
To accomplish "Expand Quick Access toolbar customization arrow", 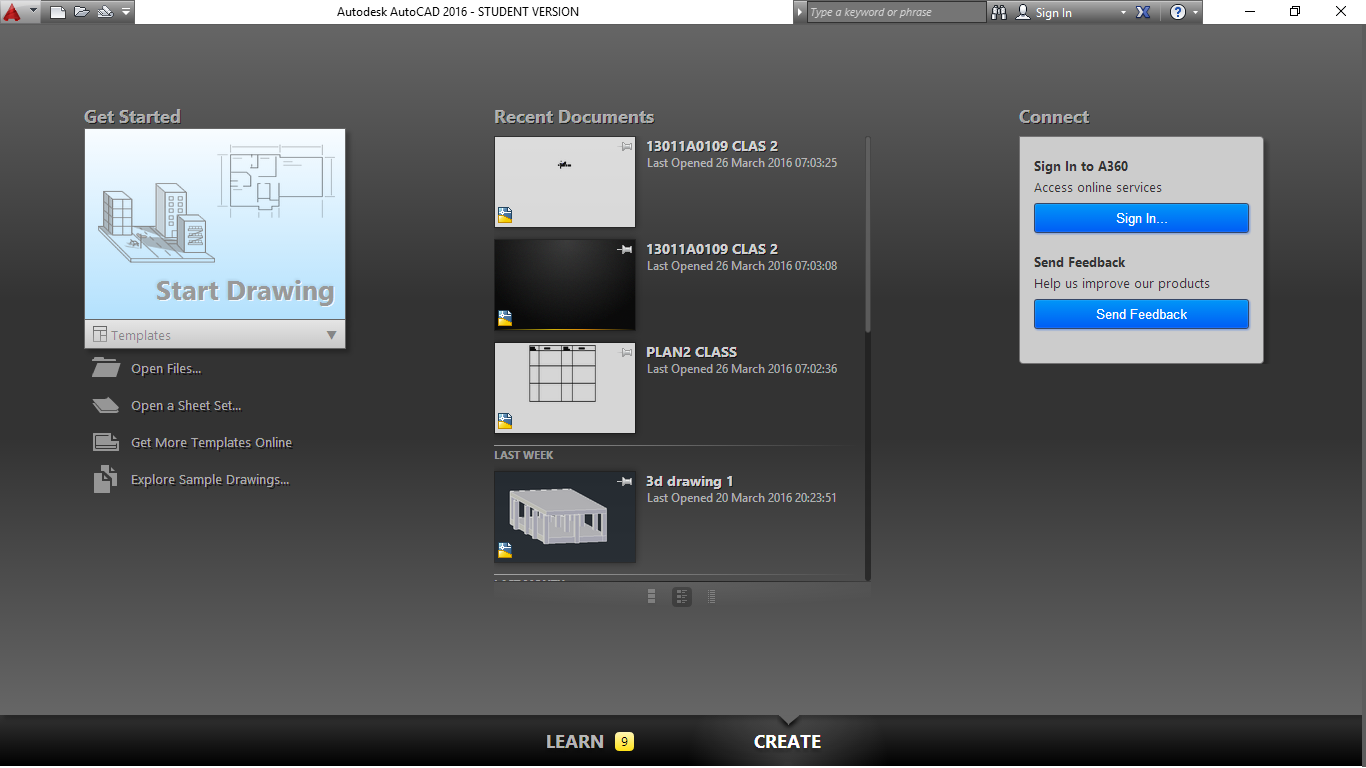I will (125, 12).
